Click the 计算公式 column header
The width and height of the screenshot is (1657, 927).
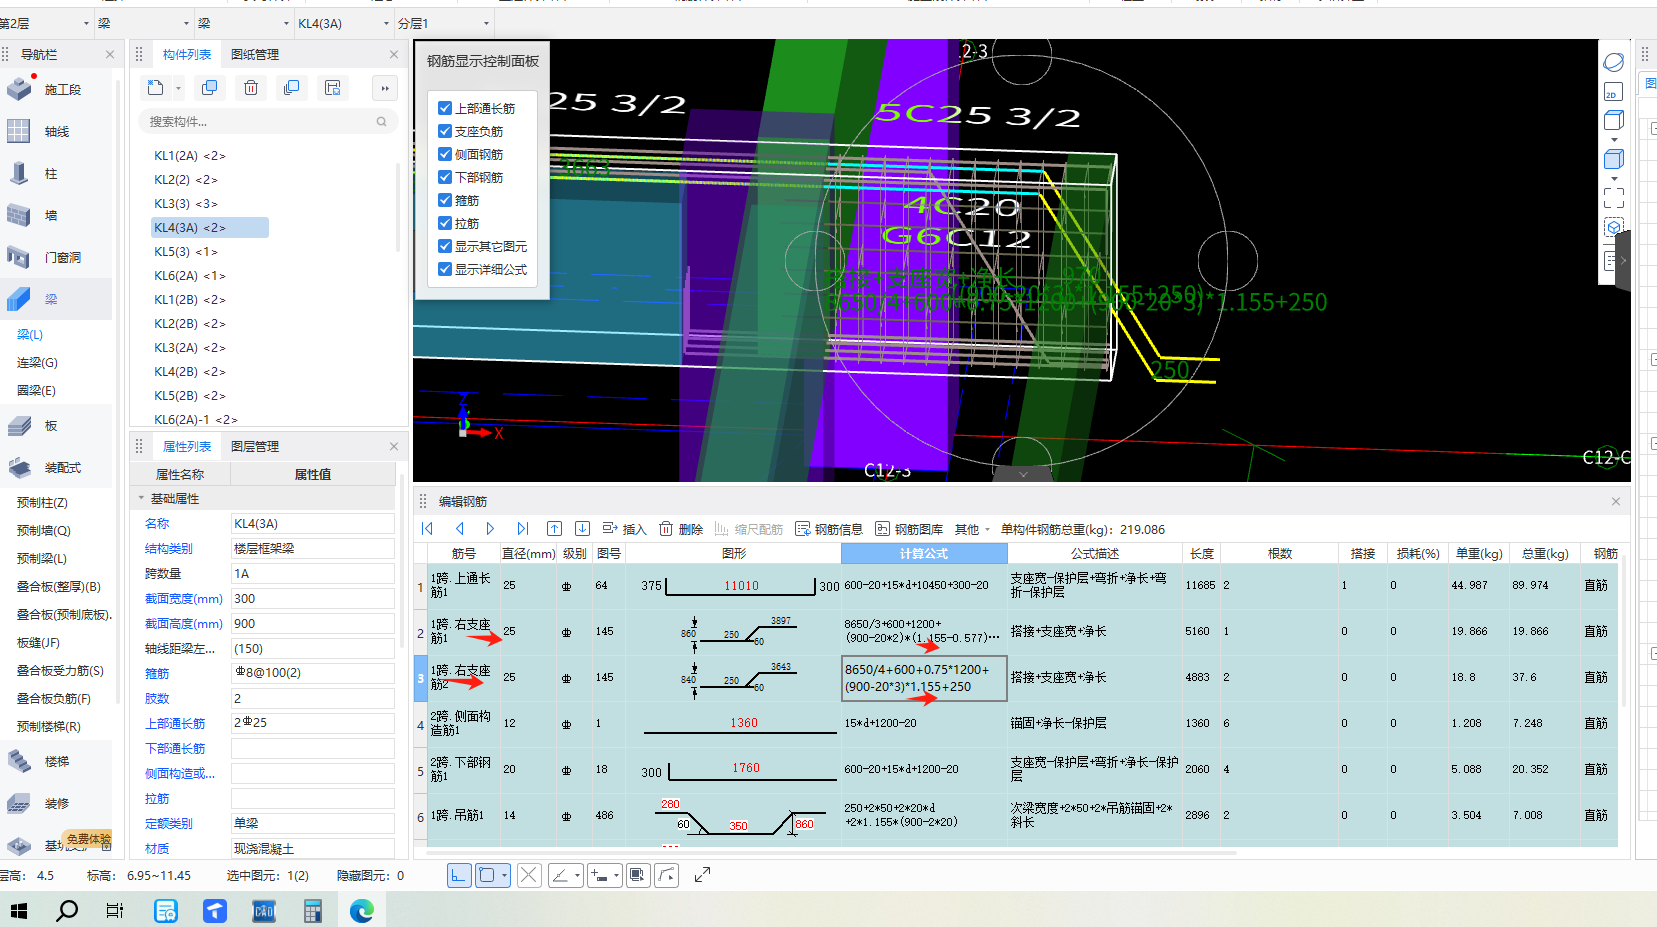pyautogui.click(x=924, y=554)
